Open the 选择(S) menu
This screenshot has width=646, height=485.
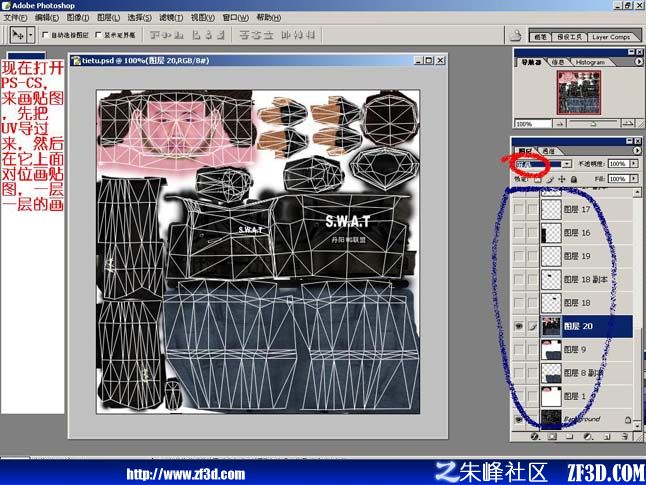point(139,18)
